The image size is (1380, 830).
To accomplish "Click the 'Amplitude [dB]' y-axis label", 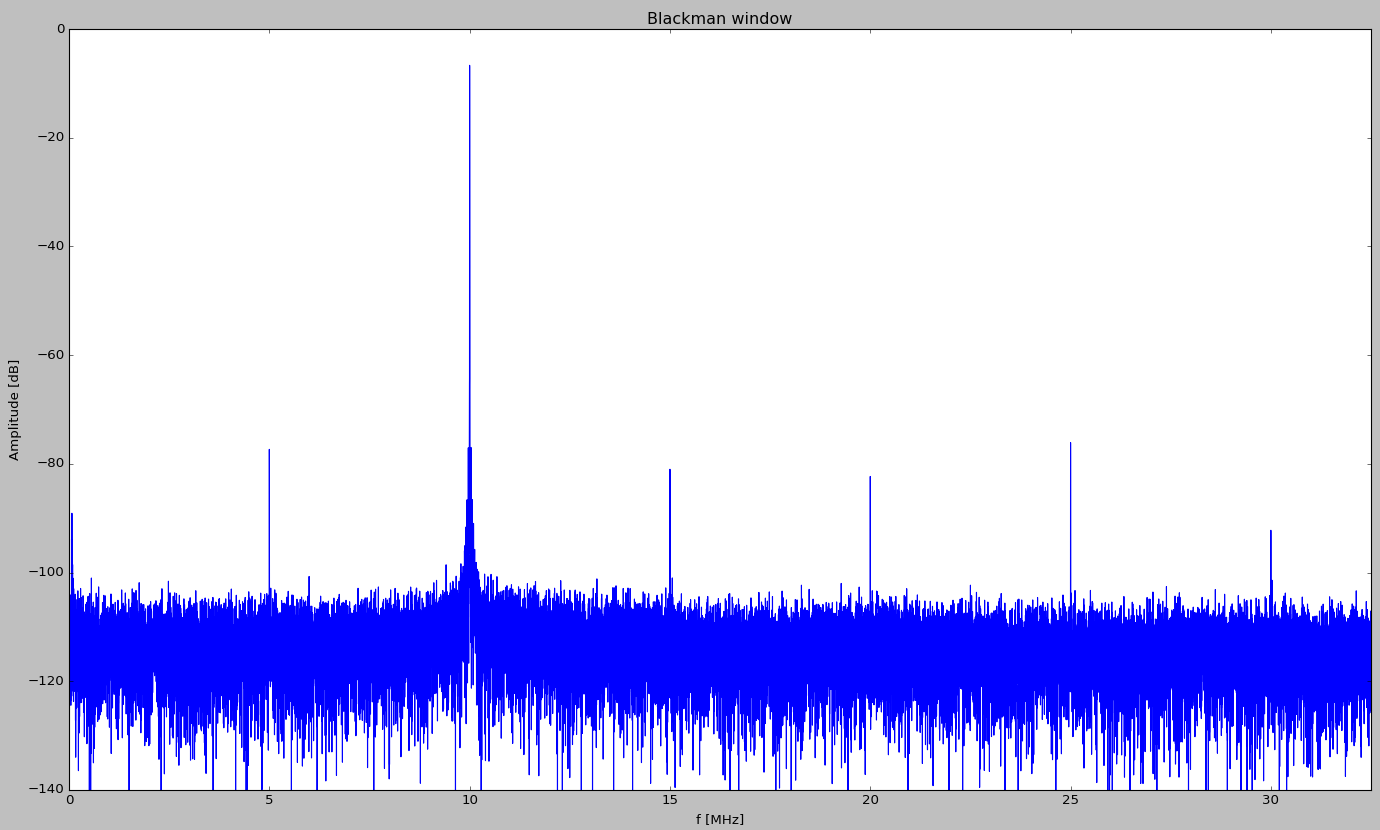I will (14, 410).
